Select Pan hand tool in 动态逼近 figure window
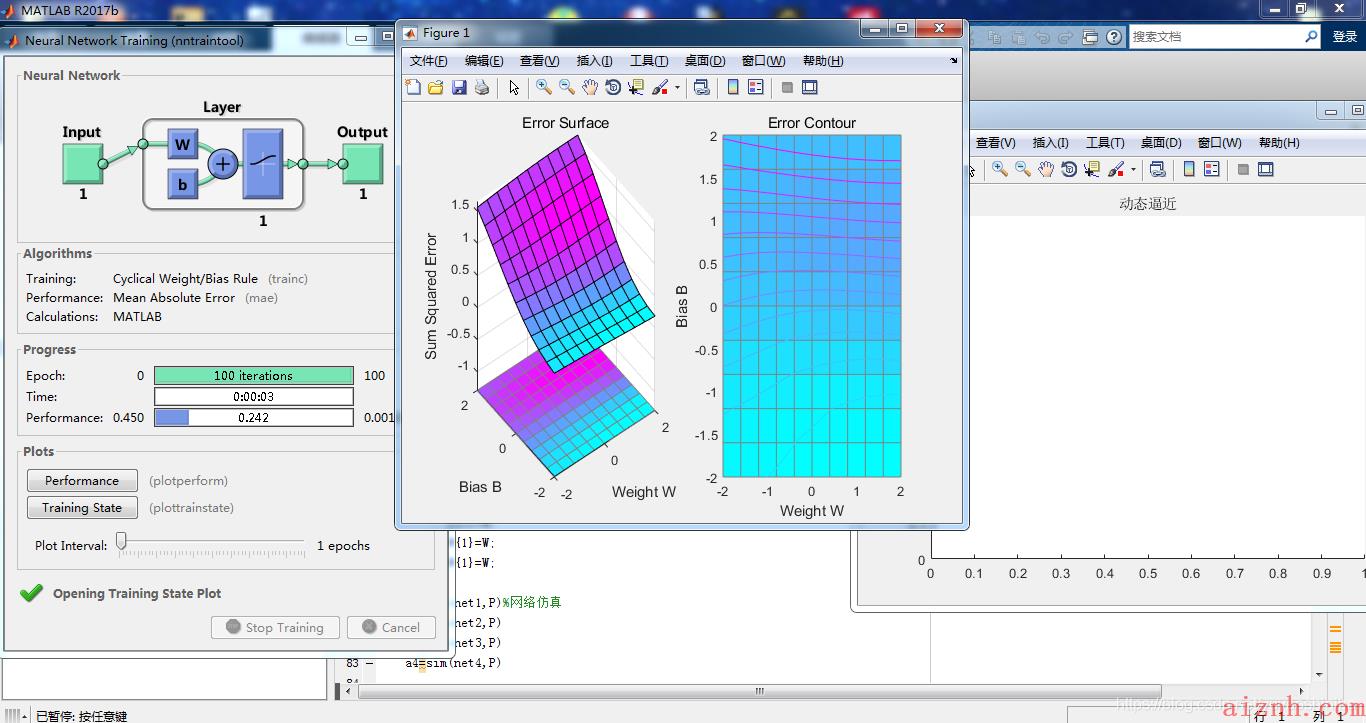1366x723 pixels. [x=1046, y=170]
